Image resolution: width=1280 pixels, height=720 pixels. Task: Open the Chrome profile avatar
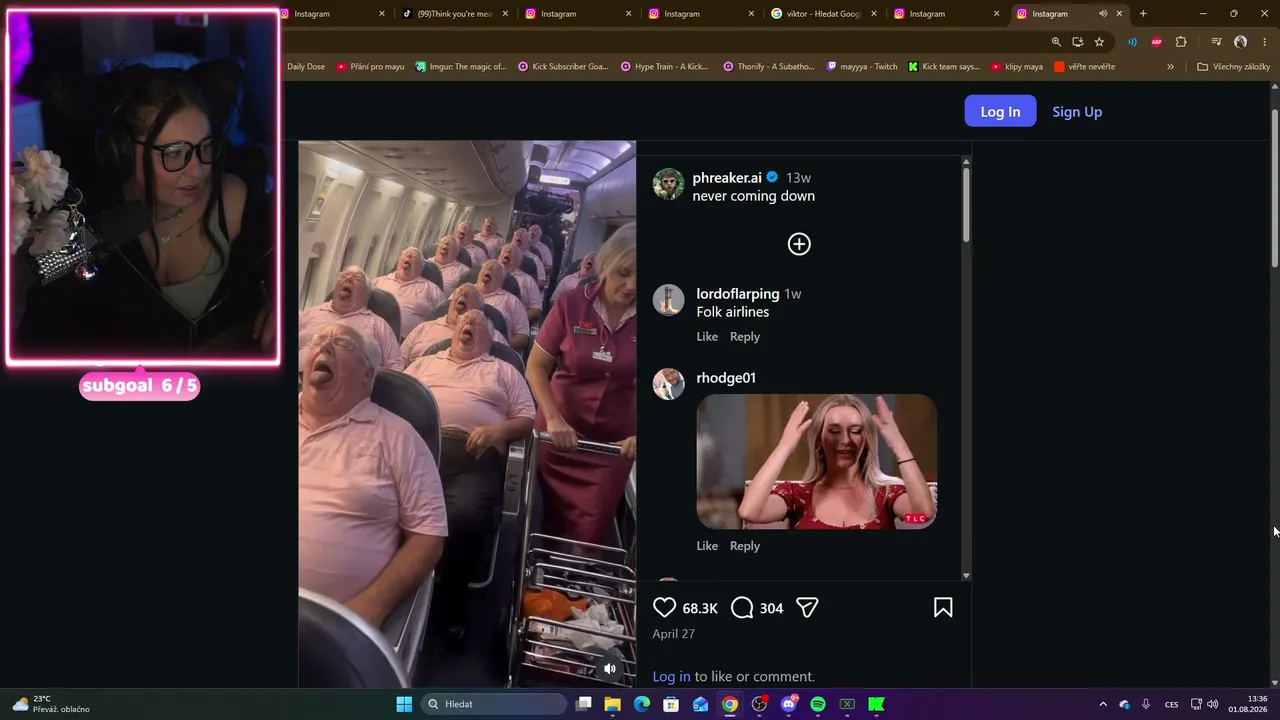click(1240, 42)
